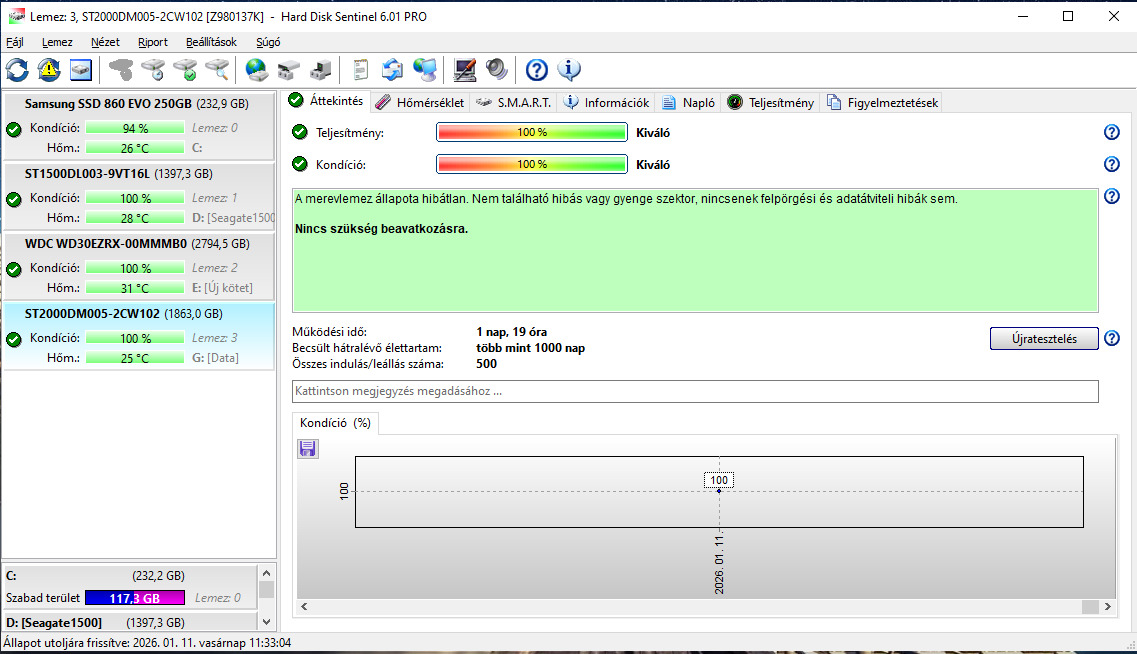Click the chart's left scroll arrow

click(305, 607)
